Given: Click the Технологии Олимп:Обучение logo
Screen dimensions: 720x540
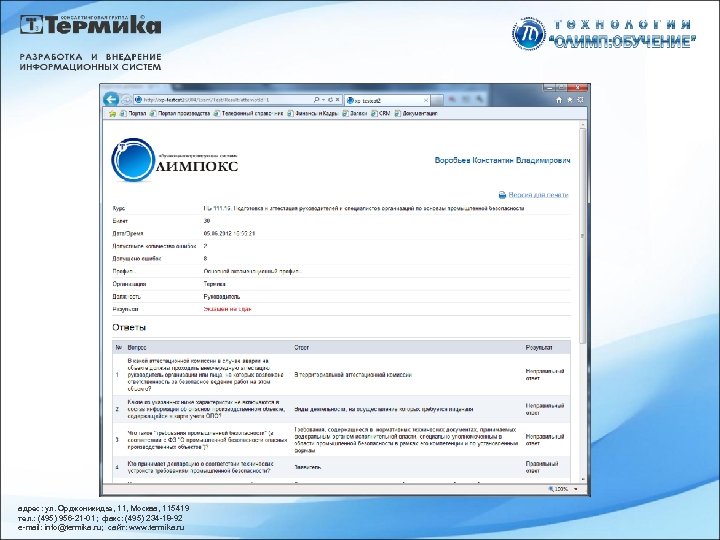Looking at the screenshot, I should coord(604,33).
